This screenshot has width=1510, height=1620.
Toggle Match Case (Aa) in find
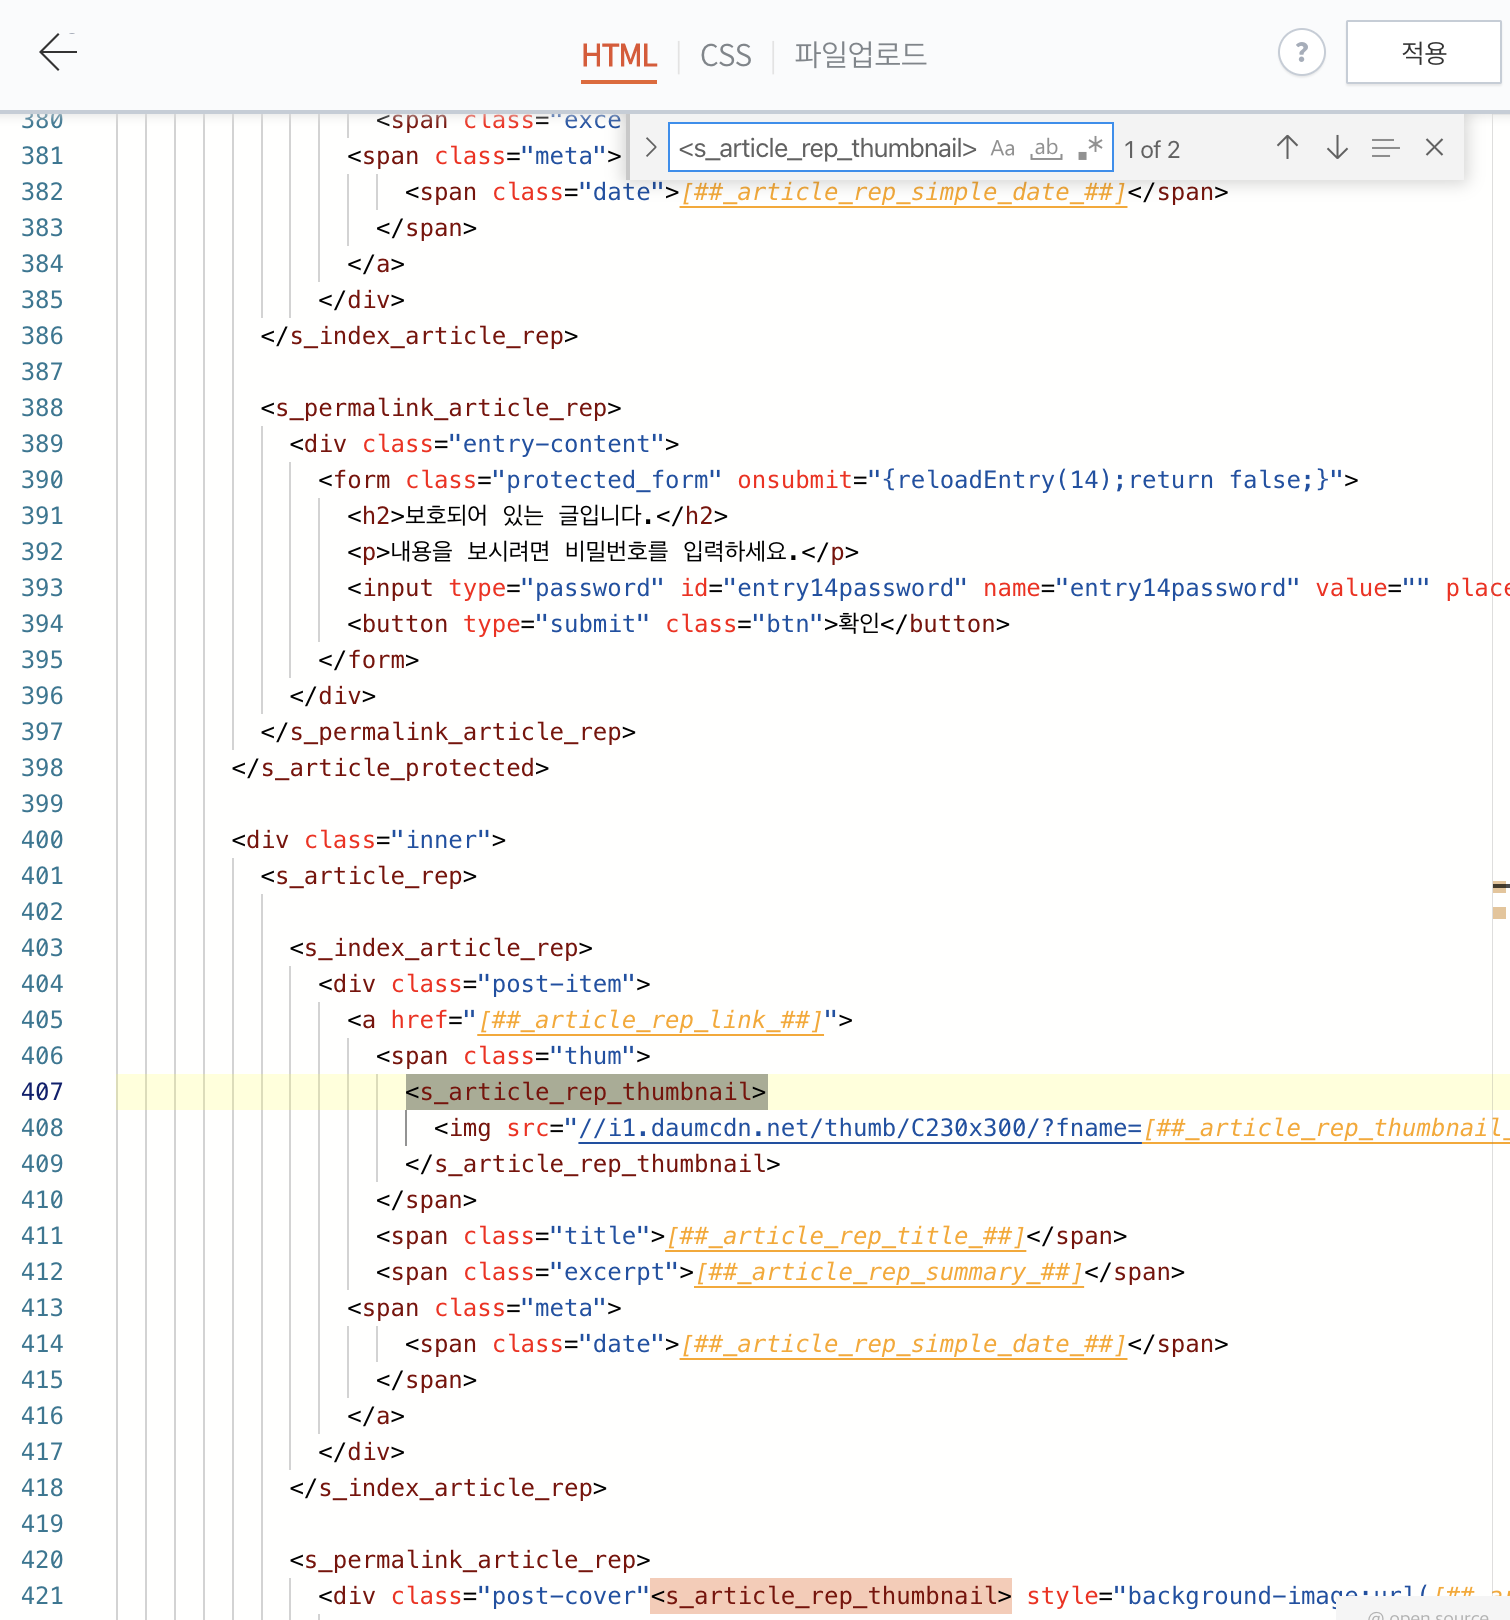coord(1003,149)
